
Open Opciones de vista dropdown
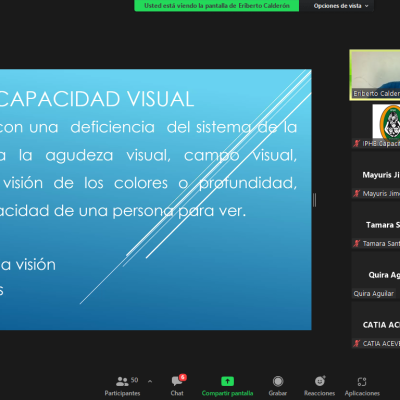[x=341, y=6]
